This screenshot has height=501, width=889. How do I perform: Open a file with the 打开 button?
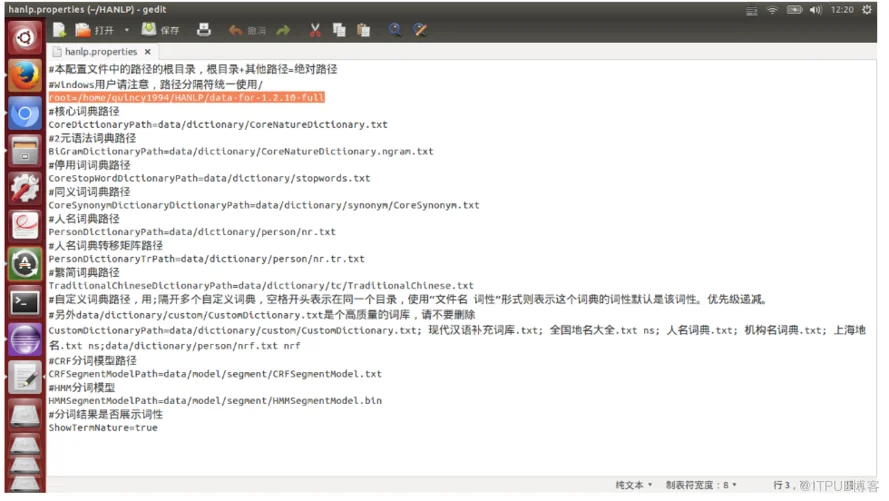[x=95, y=30]
